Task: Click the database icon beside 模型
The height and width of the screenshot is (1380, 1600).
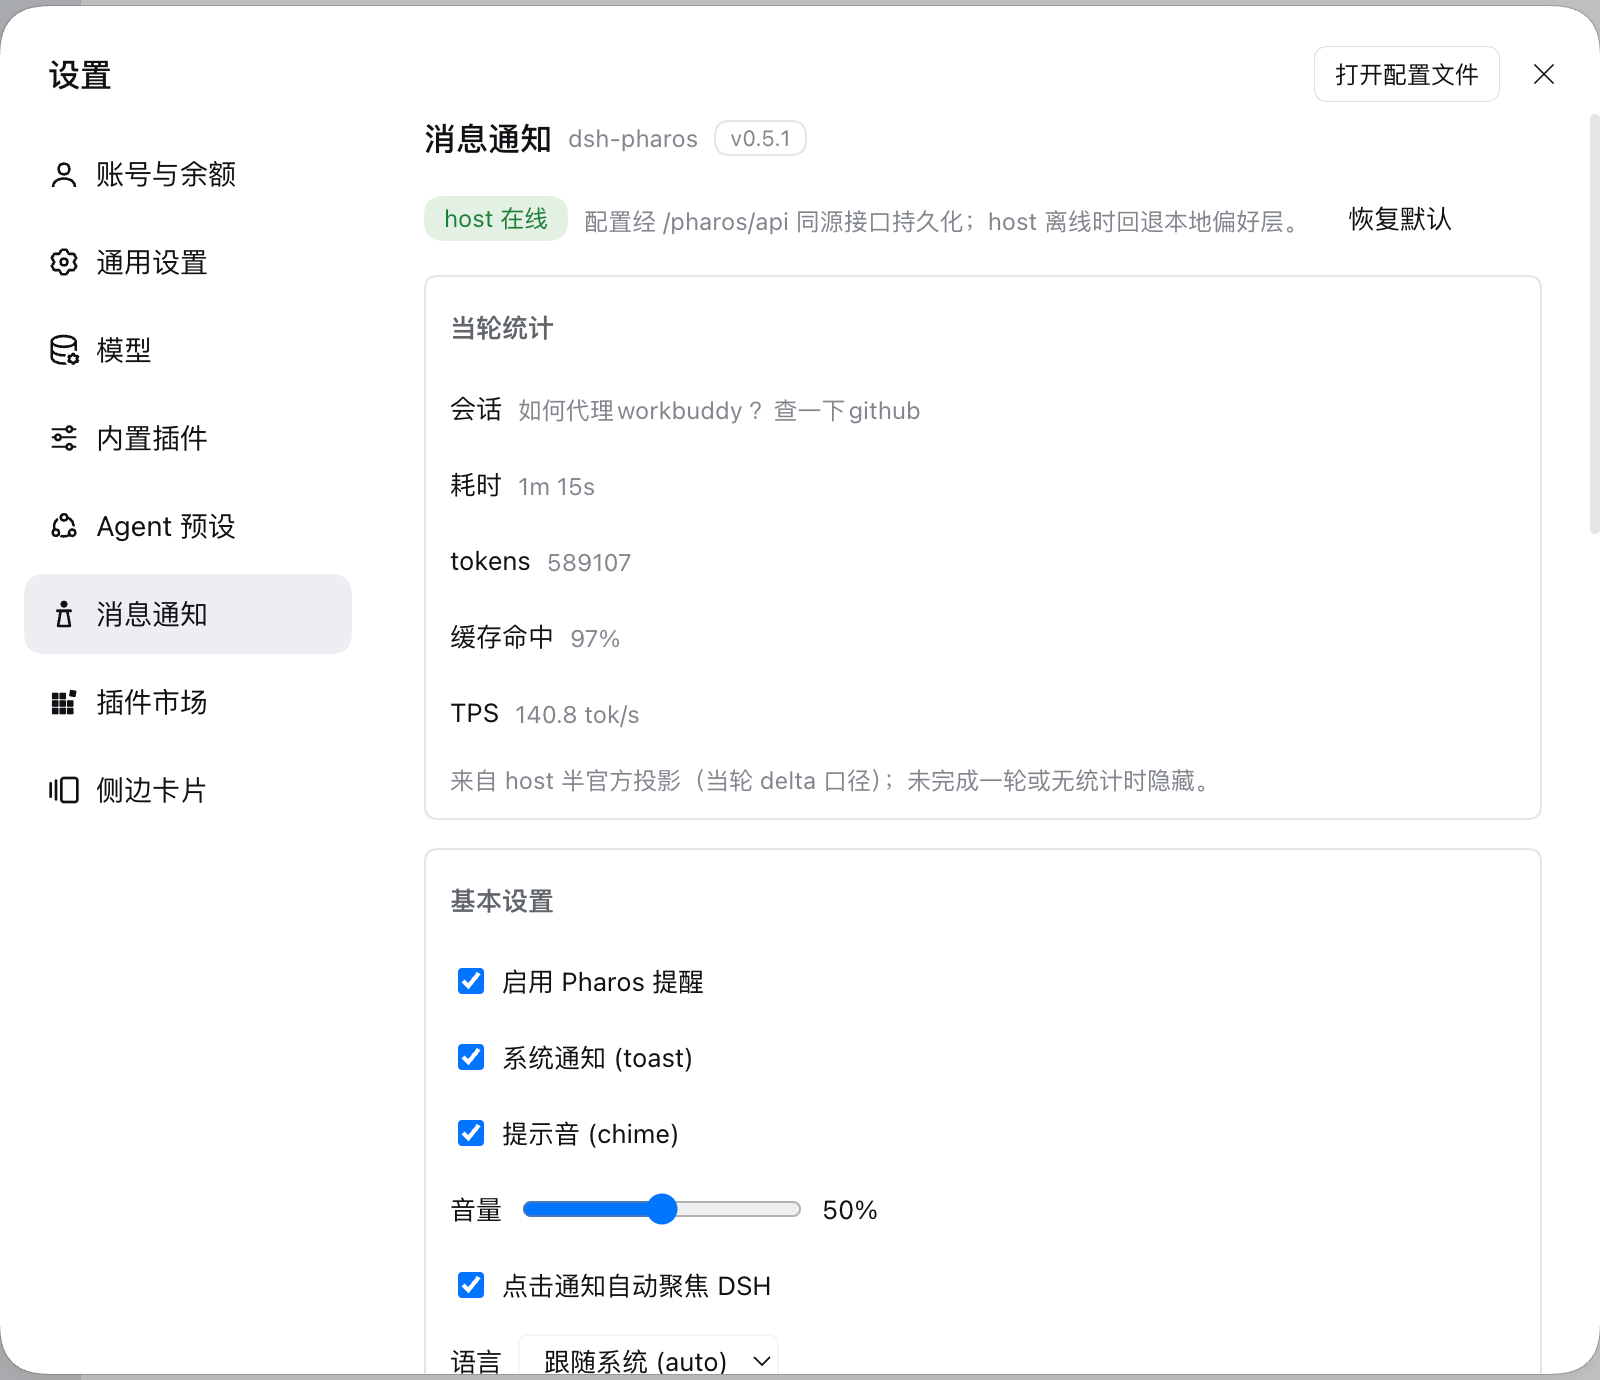Action: pyautogui.click(x=64, y=350)
